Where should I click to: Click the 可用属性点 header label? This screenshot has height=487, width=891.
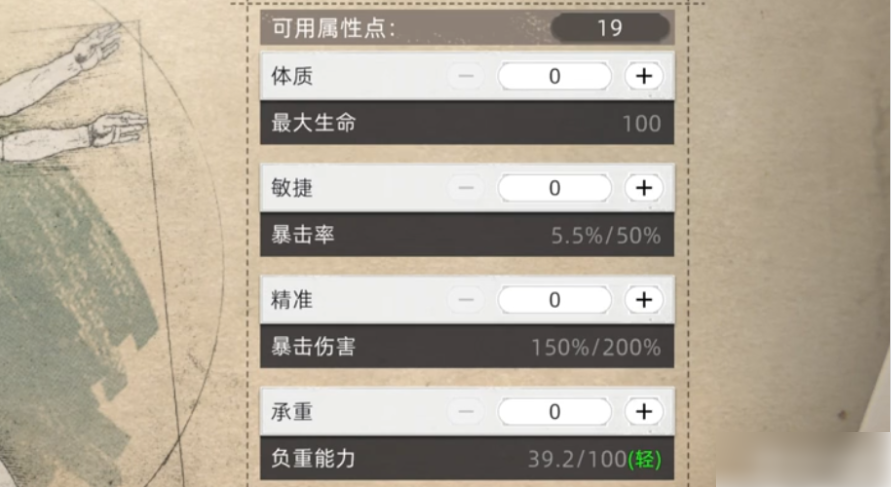click(333, 27)
